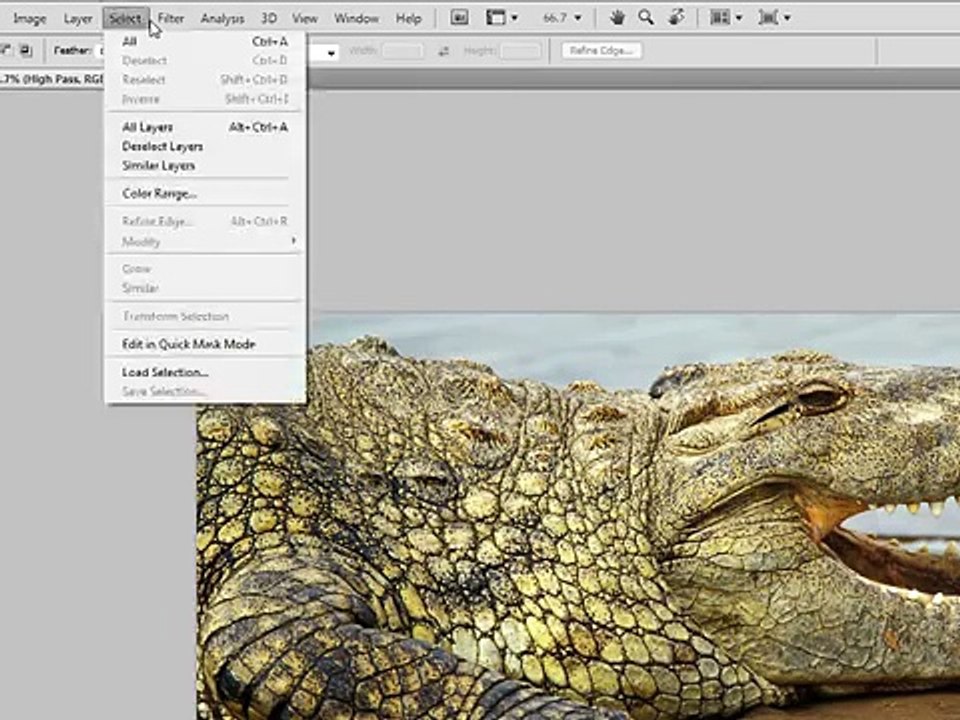This screenshot has width=960, height=720.
Task: Select the Rotate View tool icon
Action: point(676,18)
